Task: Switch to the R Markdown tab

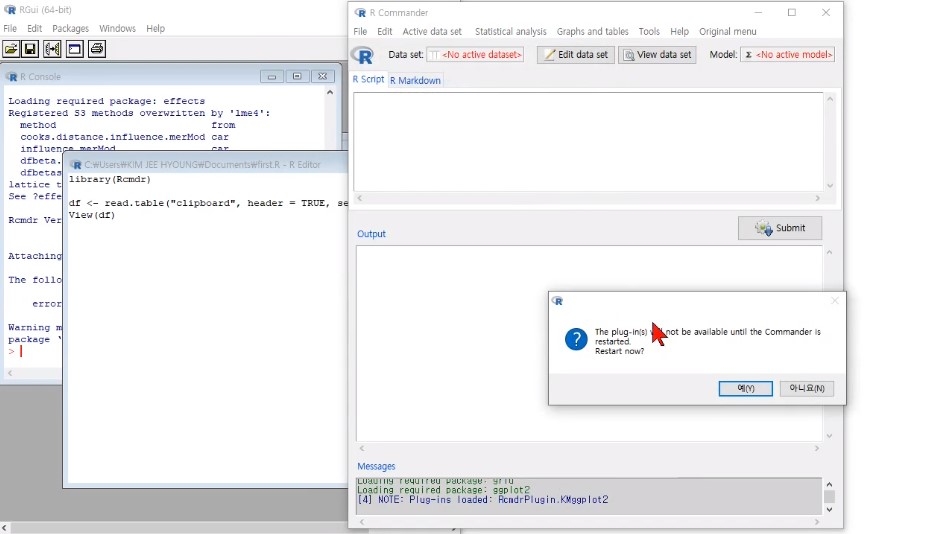Action: [415, 80]
